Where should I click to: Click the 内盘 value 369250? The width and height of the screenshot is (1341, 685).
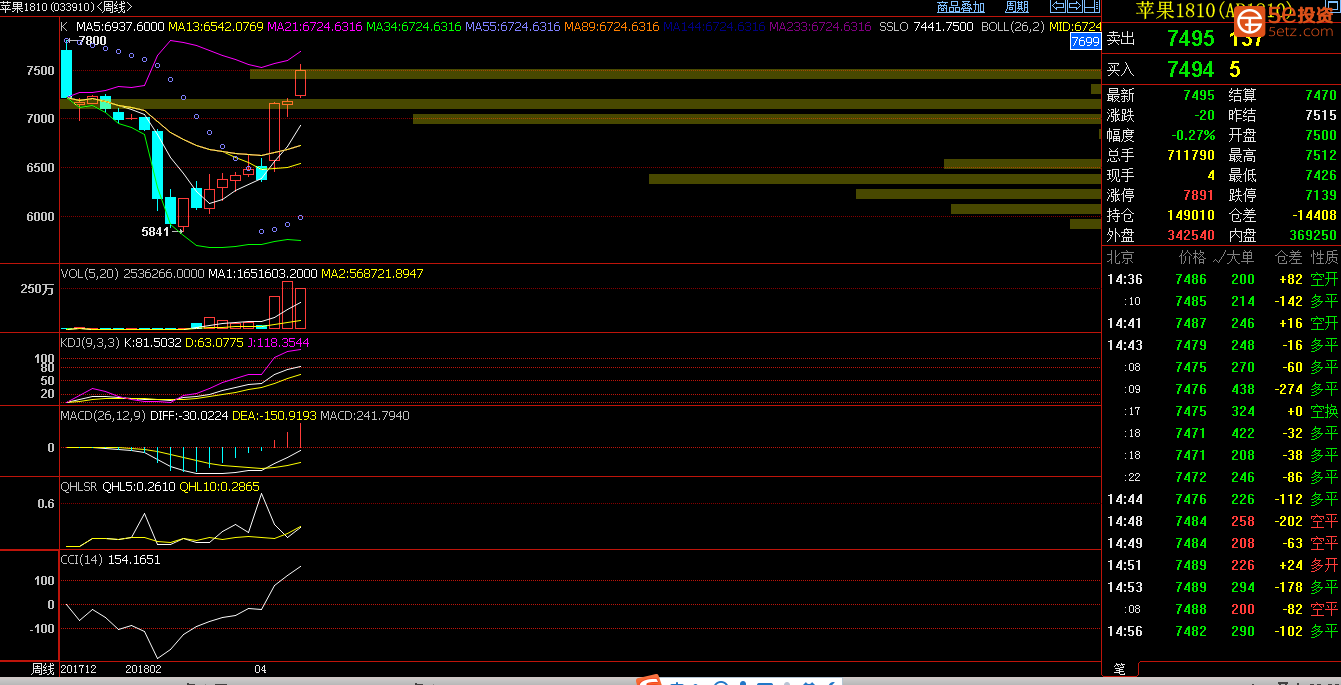tap(1313, 235)
